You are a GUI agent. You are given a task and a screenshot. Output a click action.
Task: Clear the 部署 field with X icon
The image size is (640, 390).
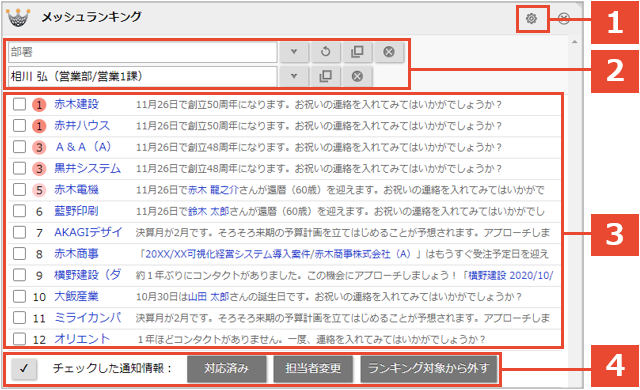coord(389,52)
